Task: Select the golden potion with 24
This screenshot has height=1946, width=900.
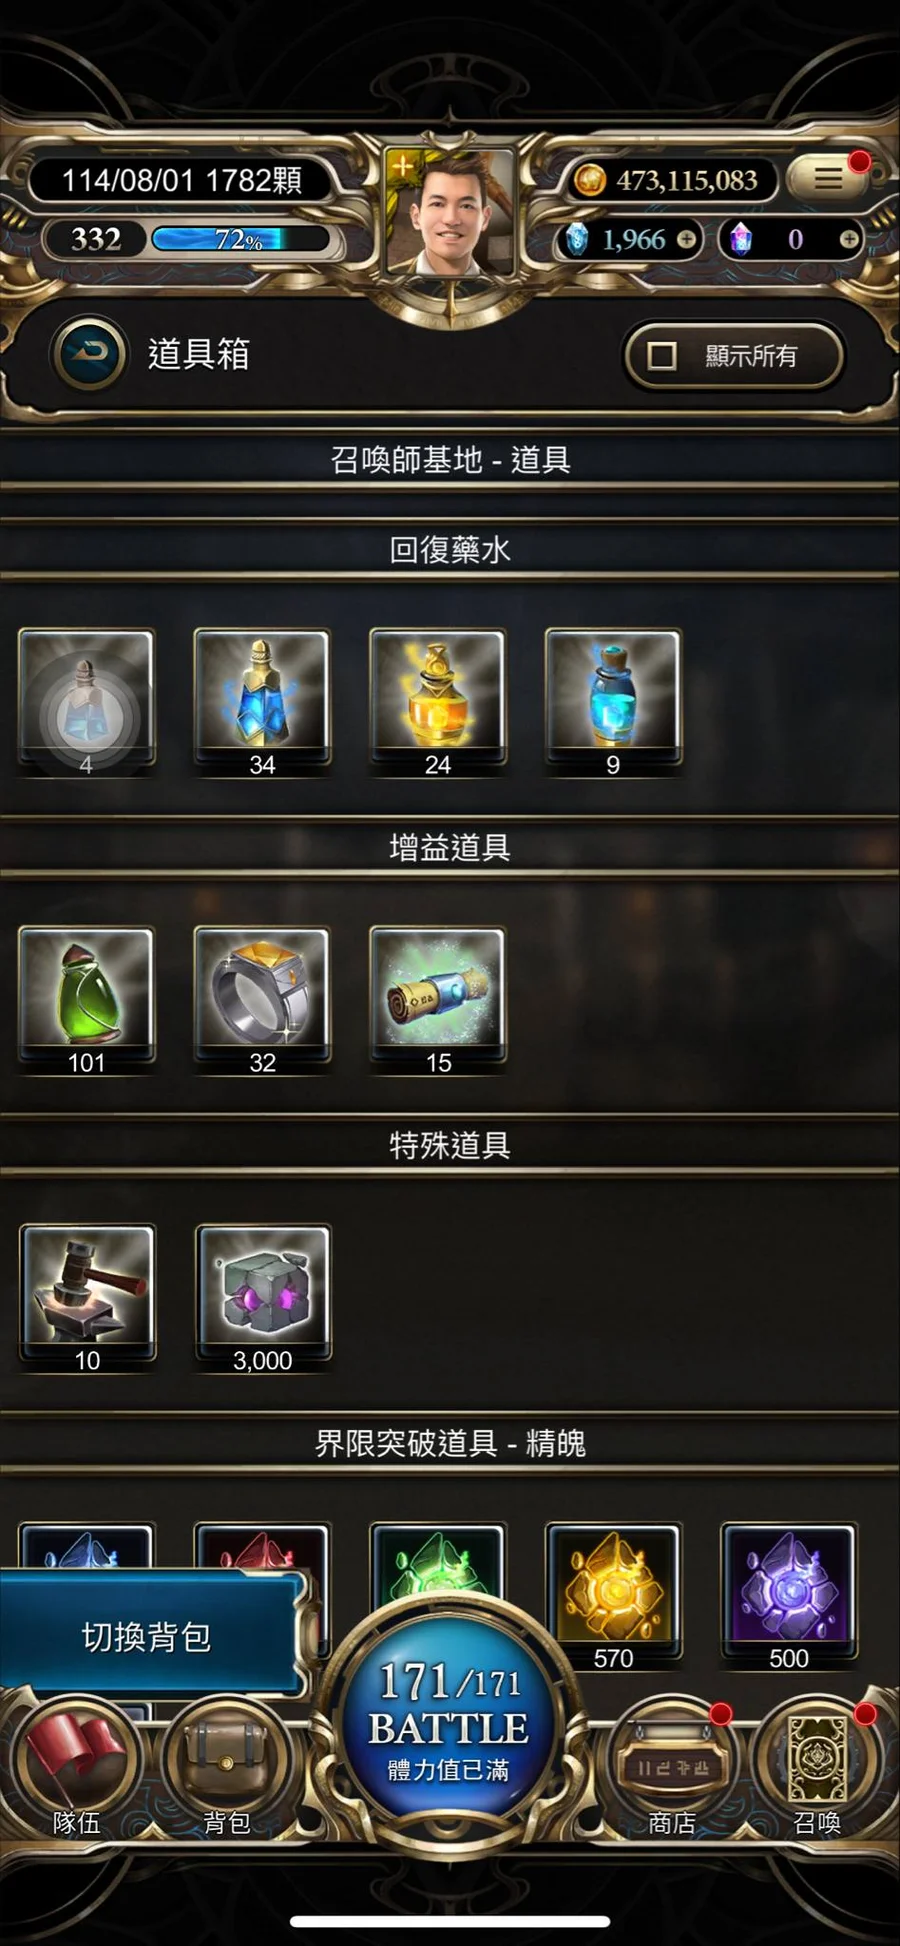Action: coord(438,703)
